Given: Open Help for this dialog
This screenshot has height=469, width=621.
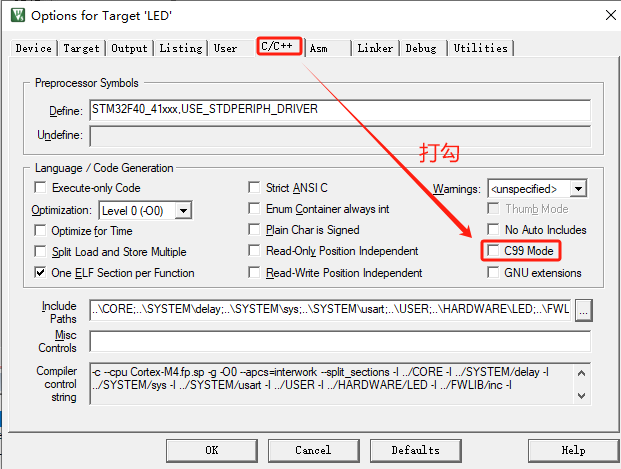Looking at the screenshot, I should point(573,450).
